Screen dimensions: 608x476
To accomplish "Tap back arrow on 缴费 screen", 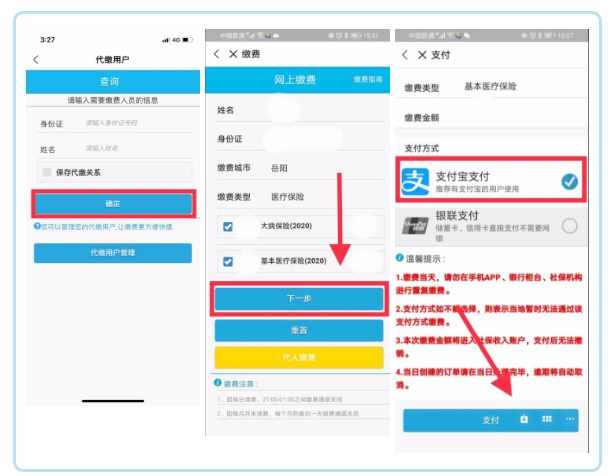I will (x=217, y=53).
